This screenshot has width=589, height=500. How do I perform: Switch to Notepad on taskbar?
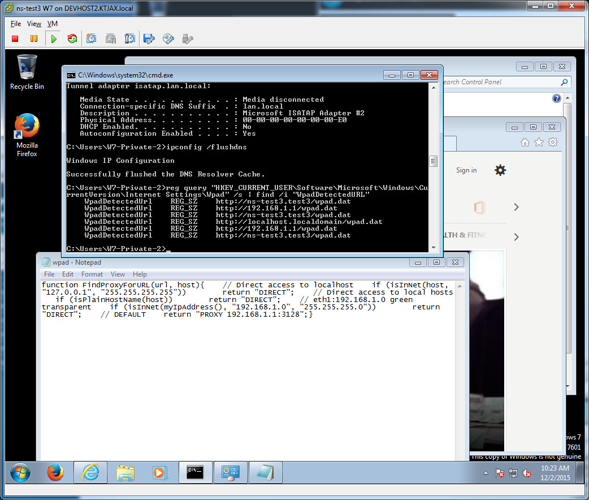pos(266,473)
